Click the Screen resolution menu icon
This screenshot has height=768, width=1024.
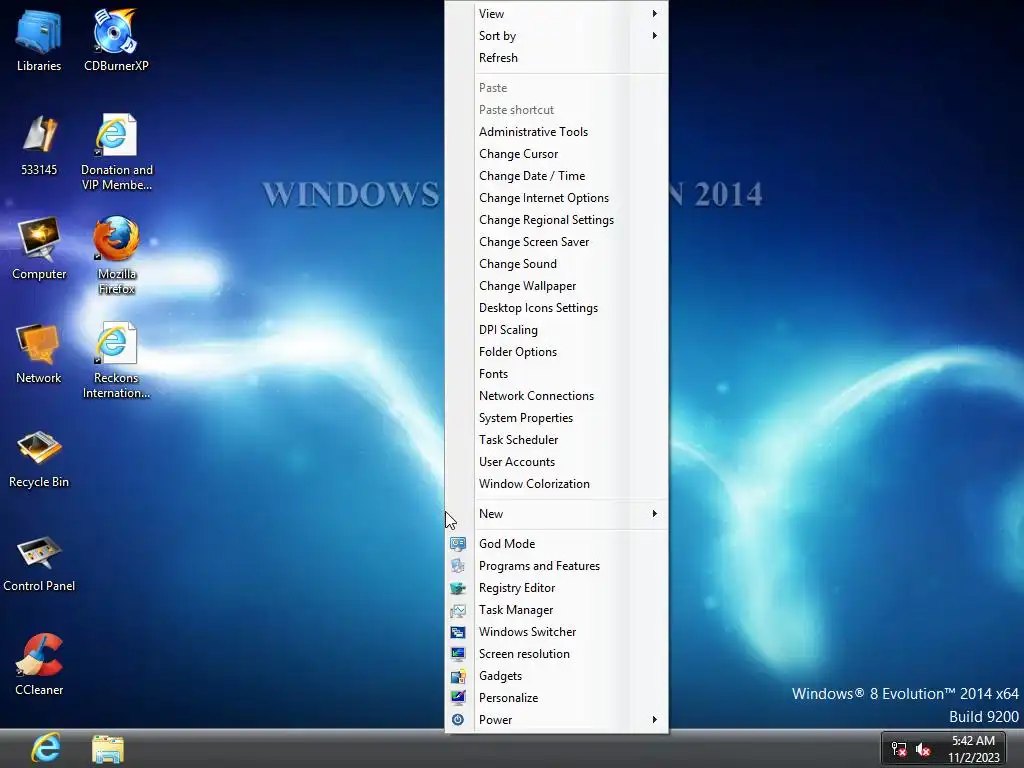point(458,654)
